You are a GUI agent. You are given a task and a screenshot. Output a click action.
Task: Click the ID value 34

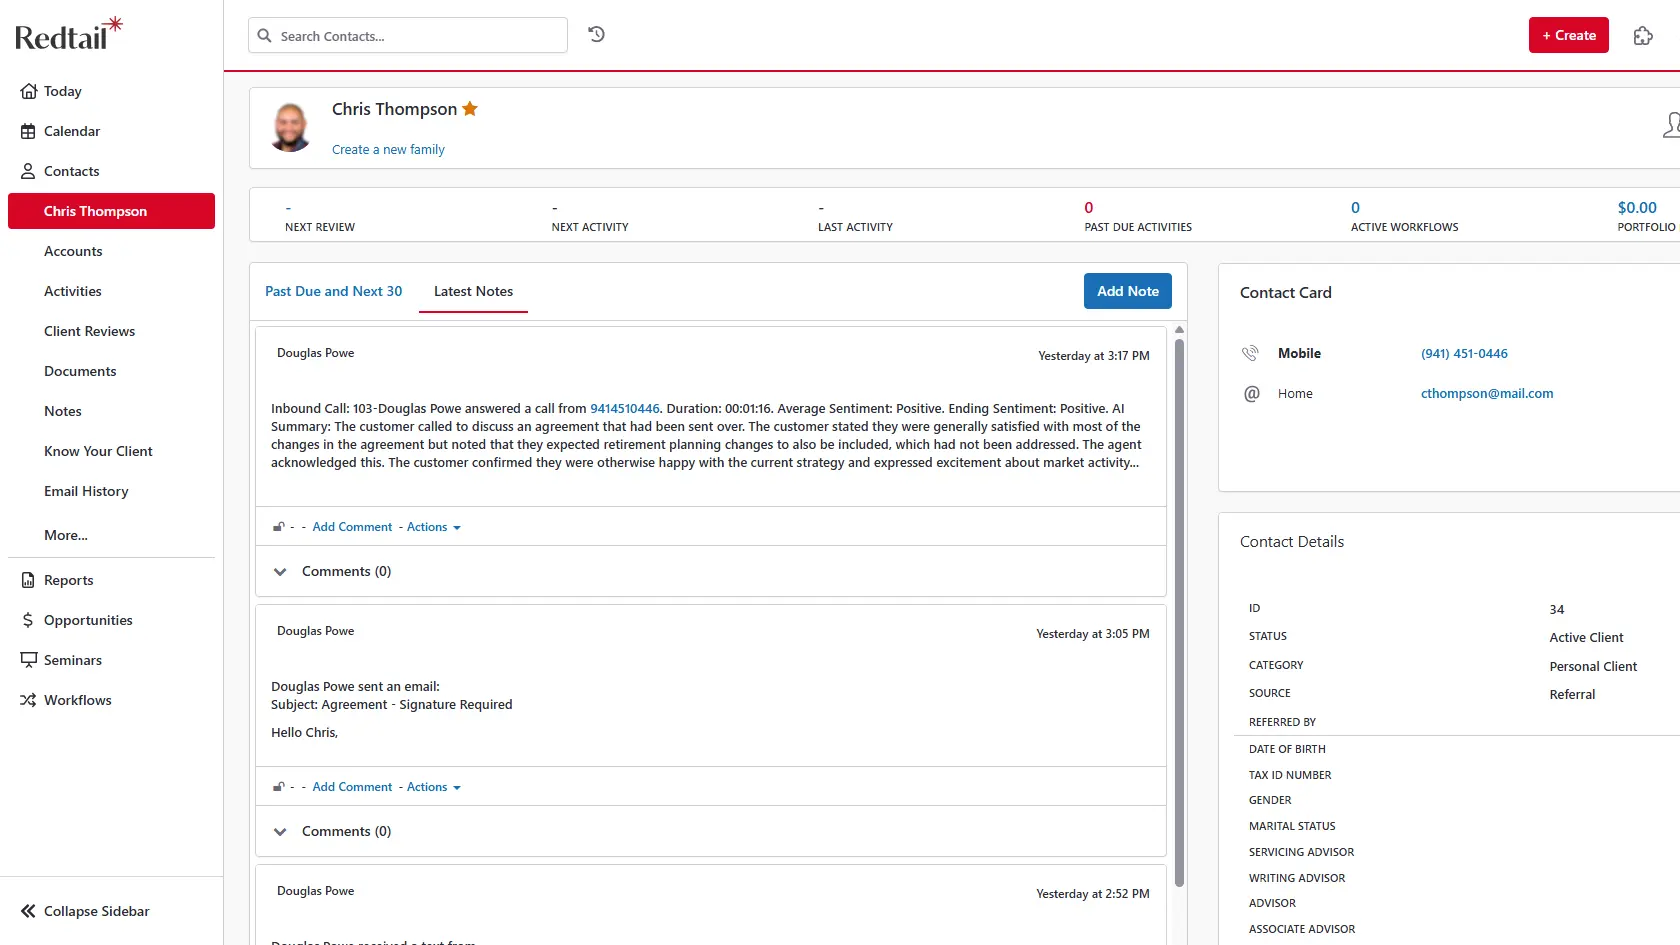[1556, 610]
